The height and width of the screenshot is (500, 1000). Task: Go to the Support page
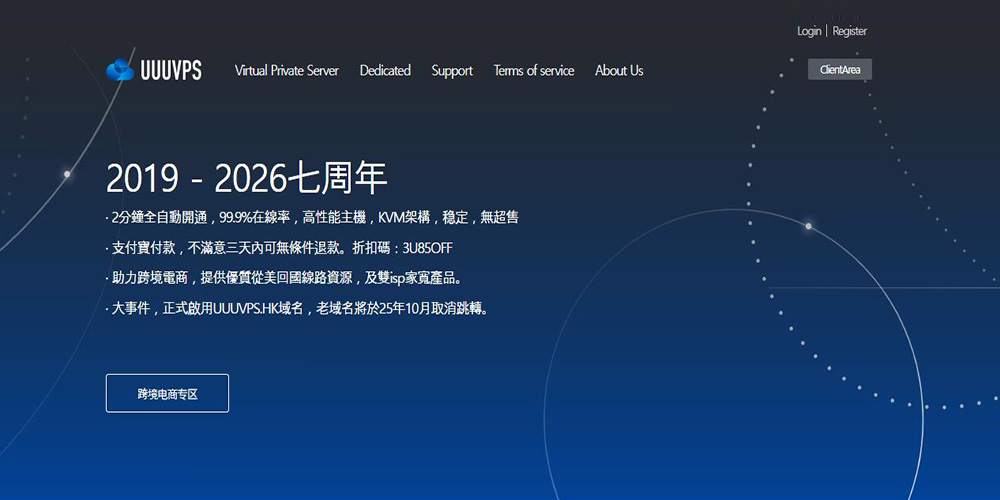tap(452, 71)
